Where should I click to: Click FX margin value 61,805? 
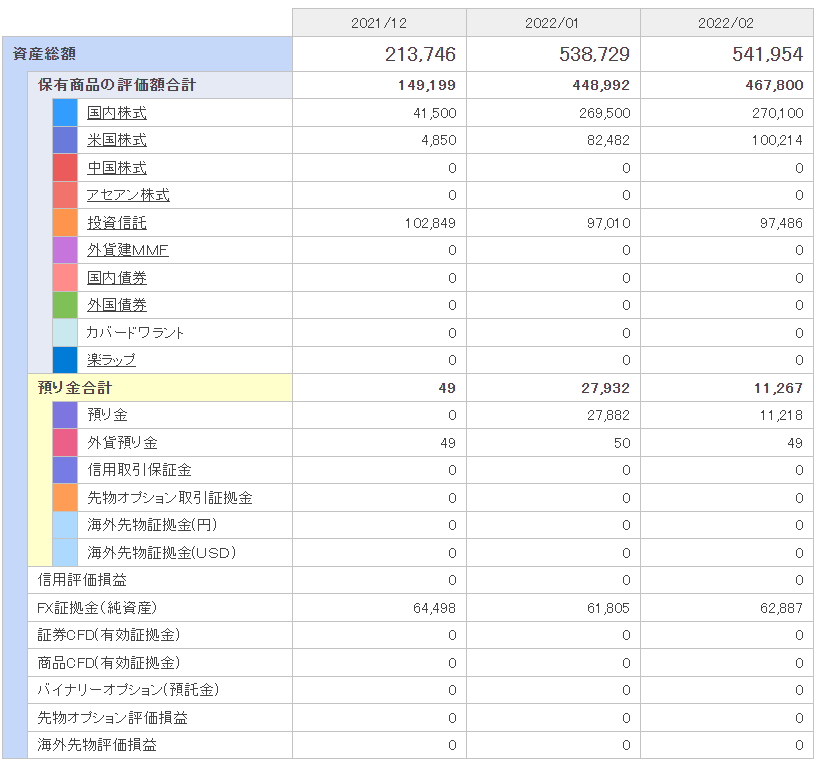point(608,608)
